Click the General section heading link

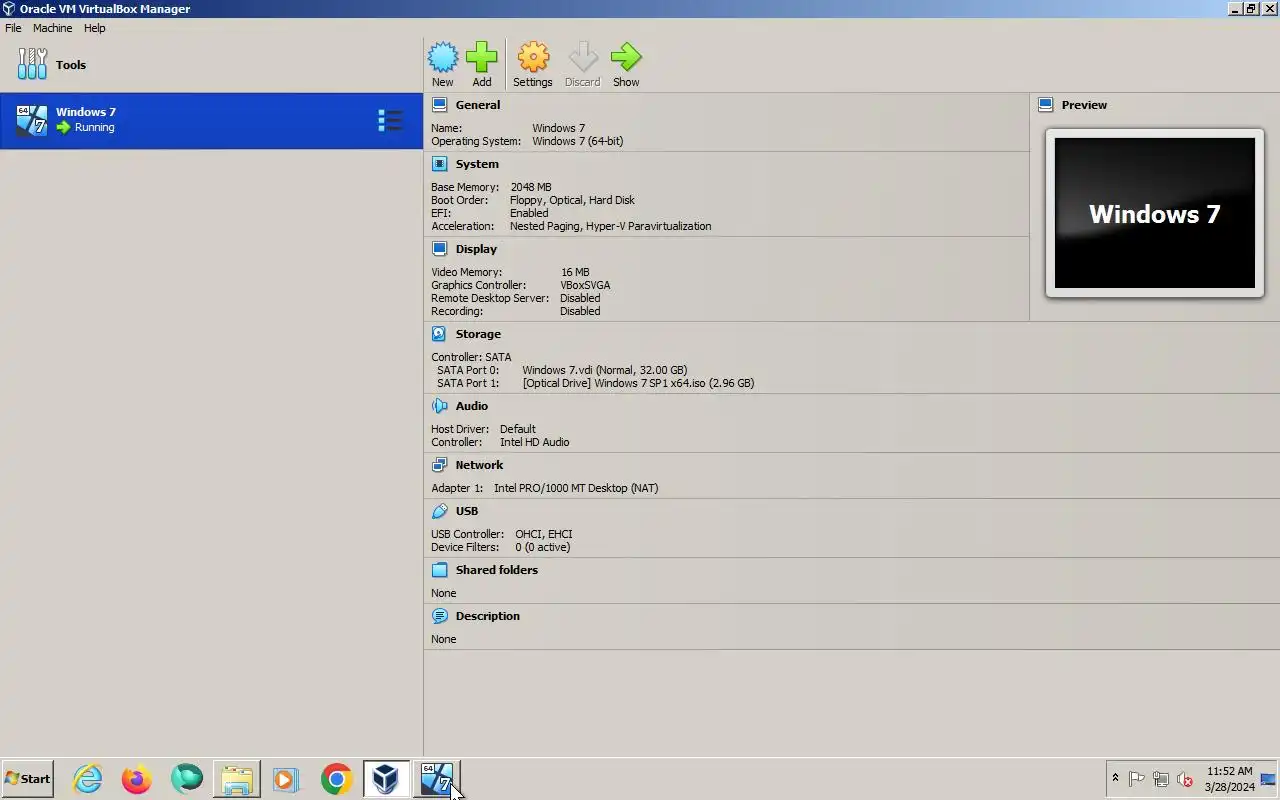(x=478, y=105)
